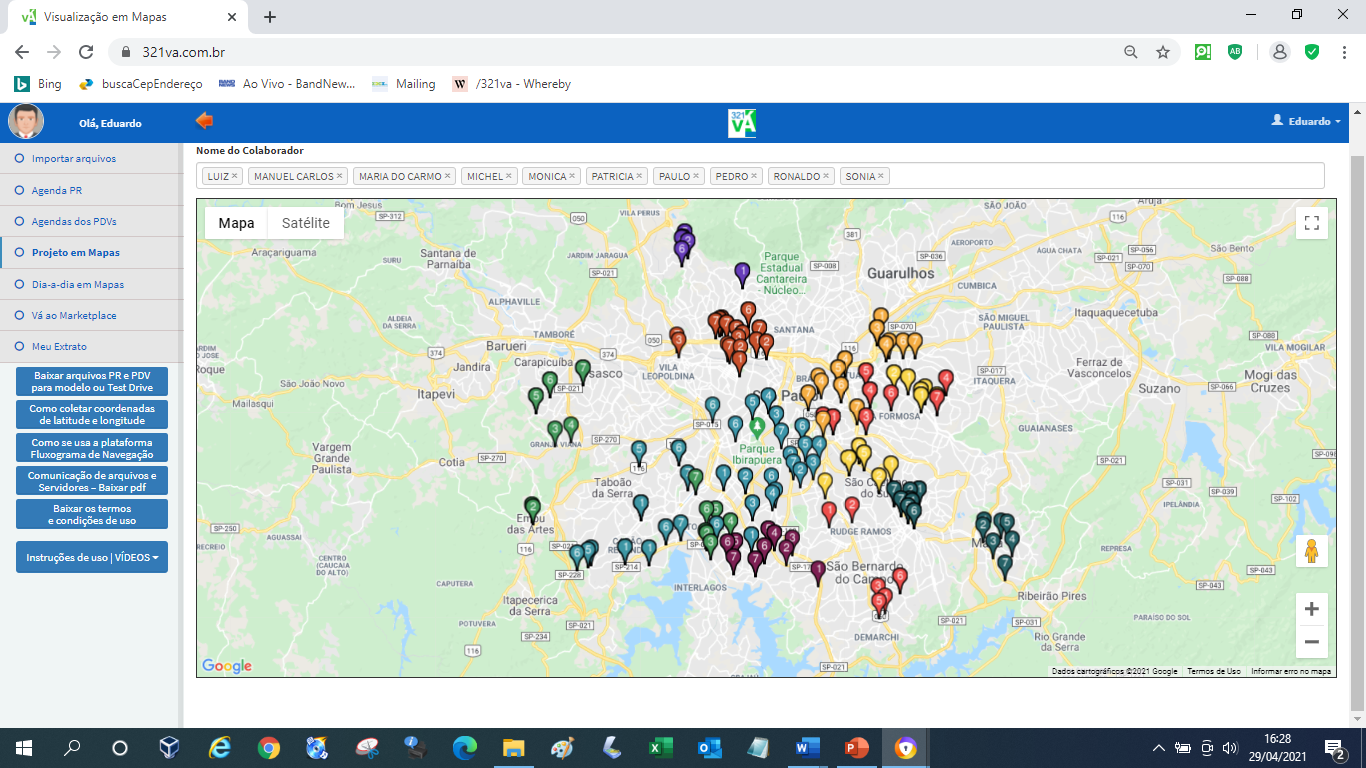Remove LUIZ from collaborator filter
Screen dimensions: 1366x768
(235, 176)
